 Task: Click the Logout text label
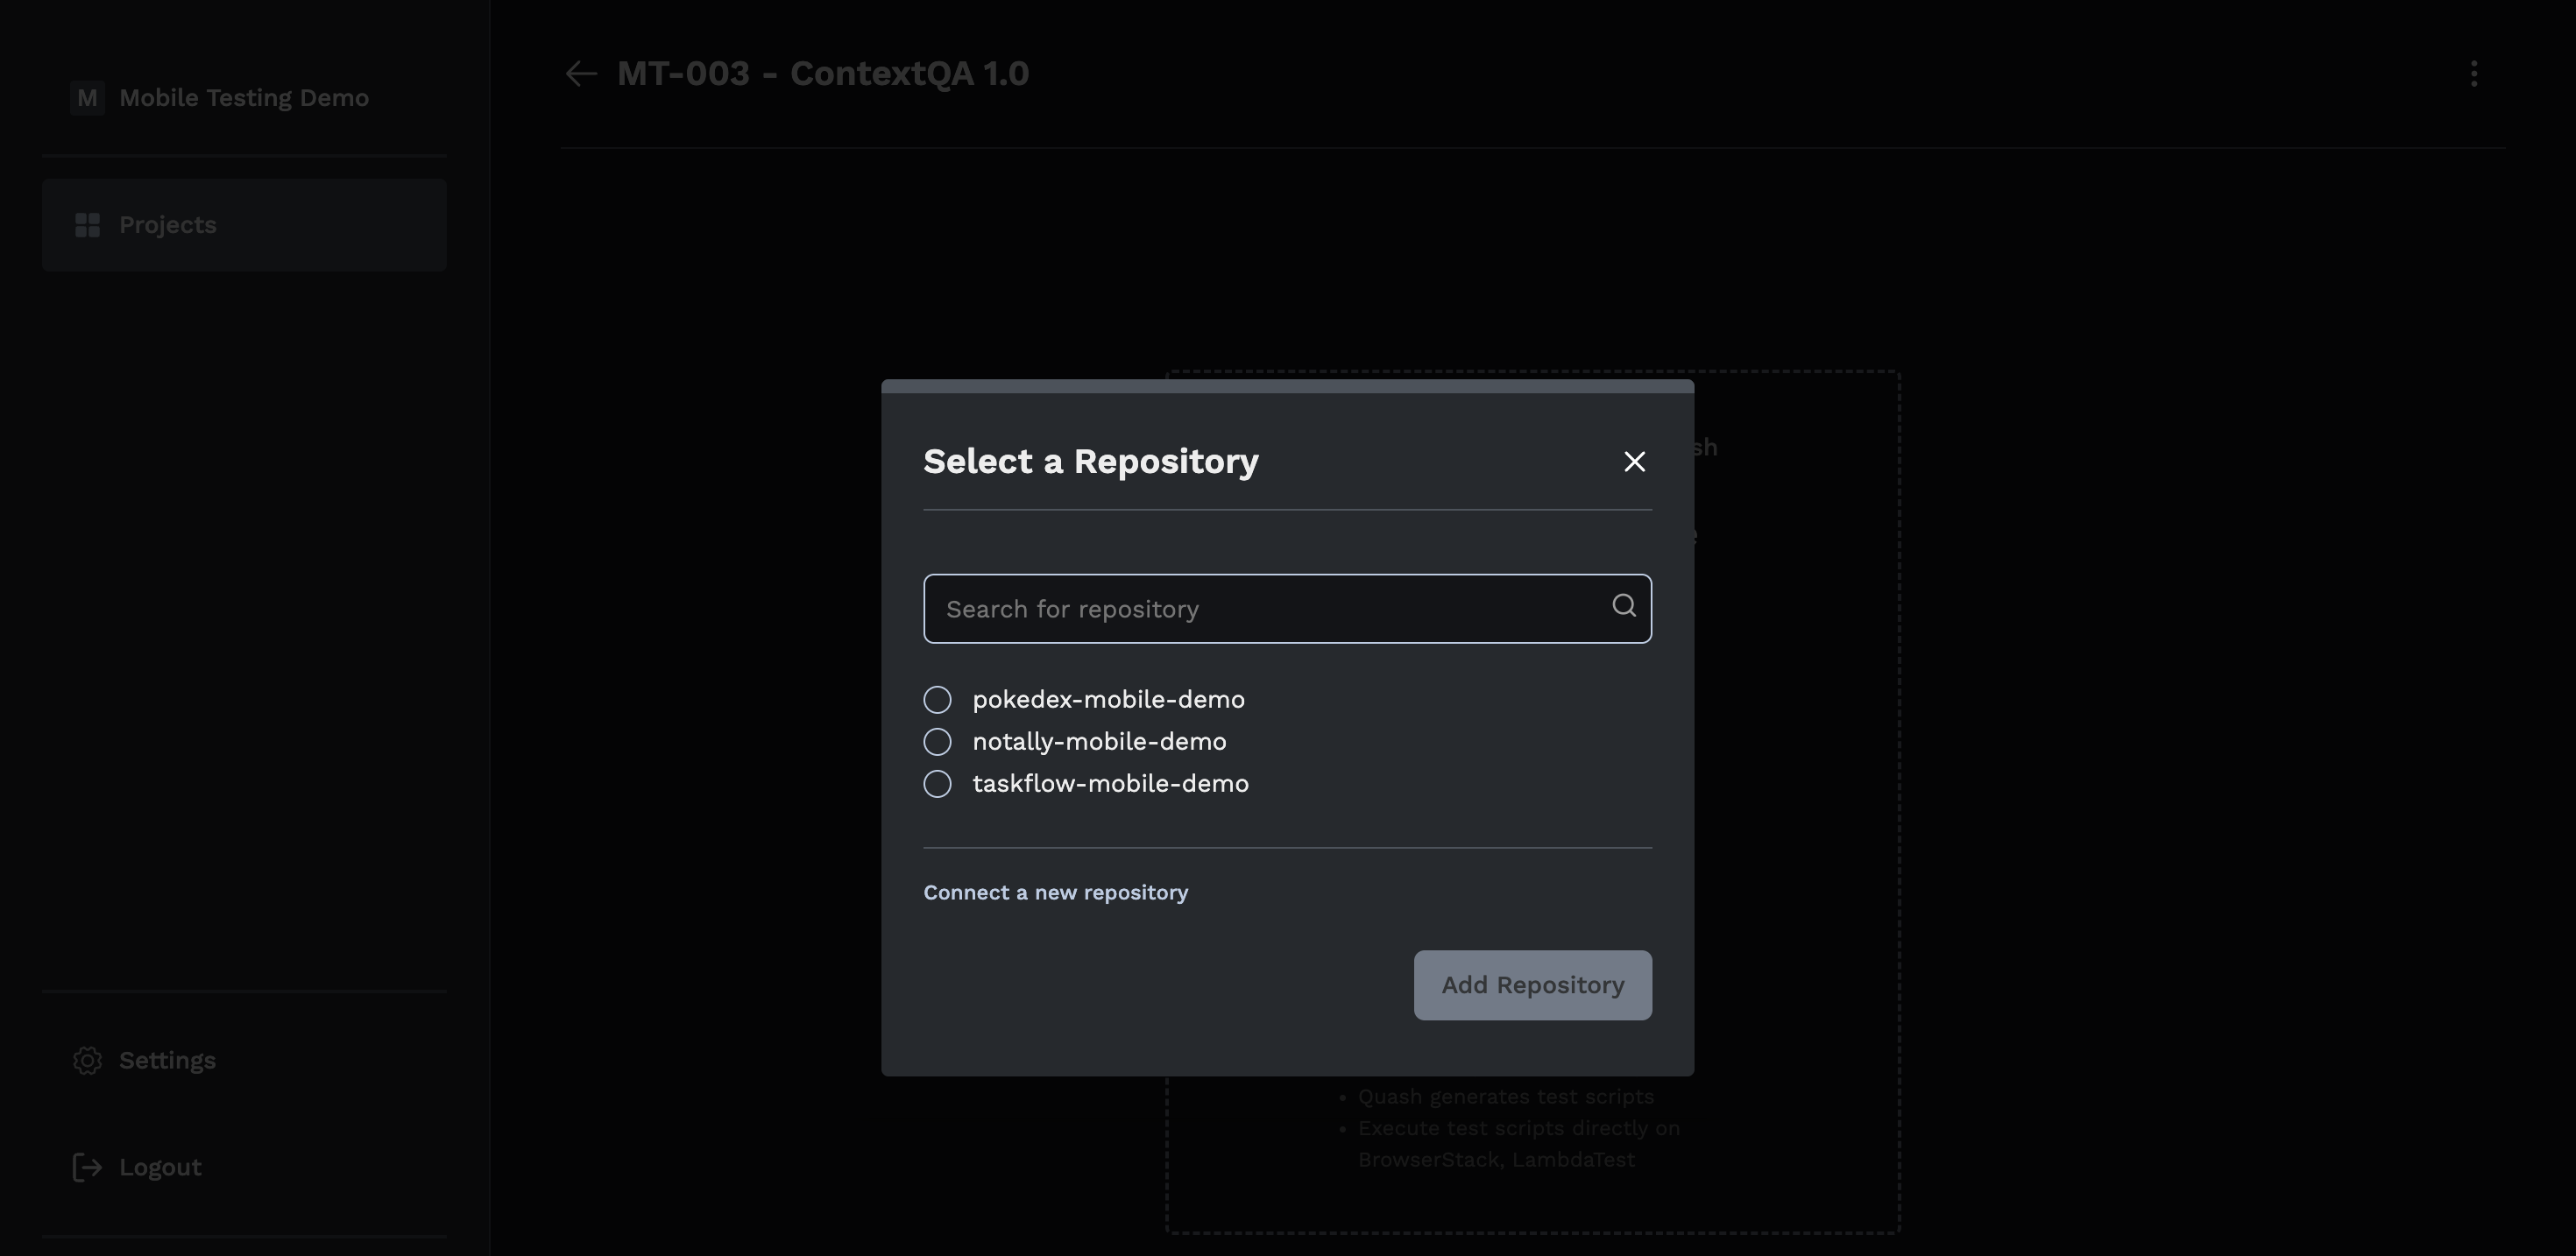pyautogui.click(x=160, y=1167)
